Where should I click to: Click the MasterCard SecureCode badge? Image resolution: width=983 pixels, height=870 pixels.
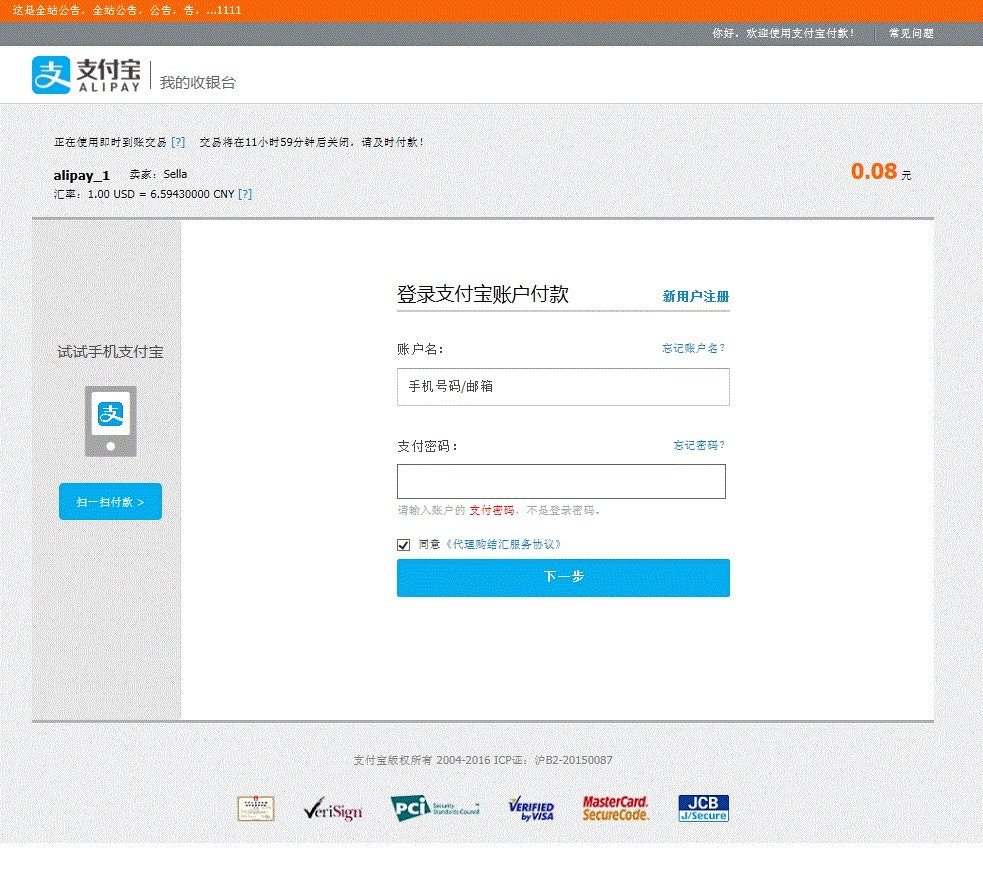pos(616,809)
